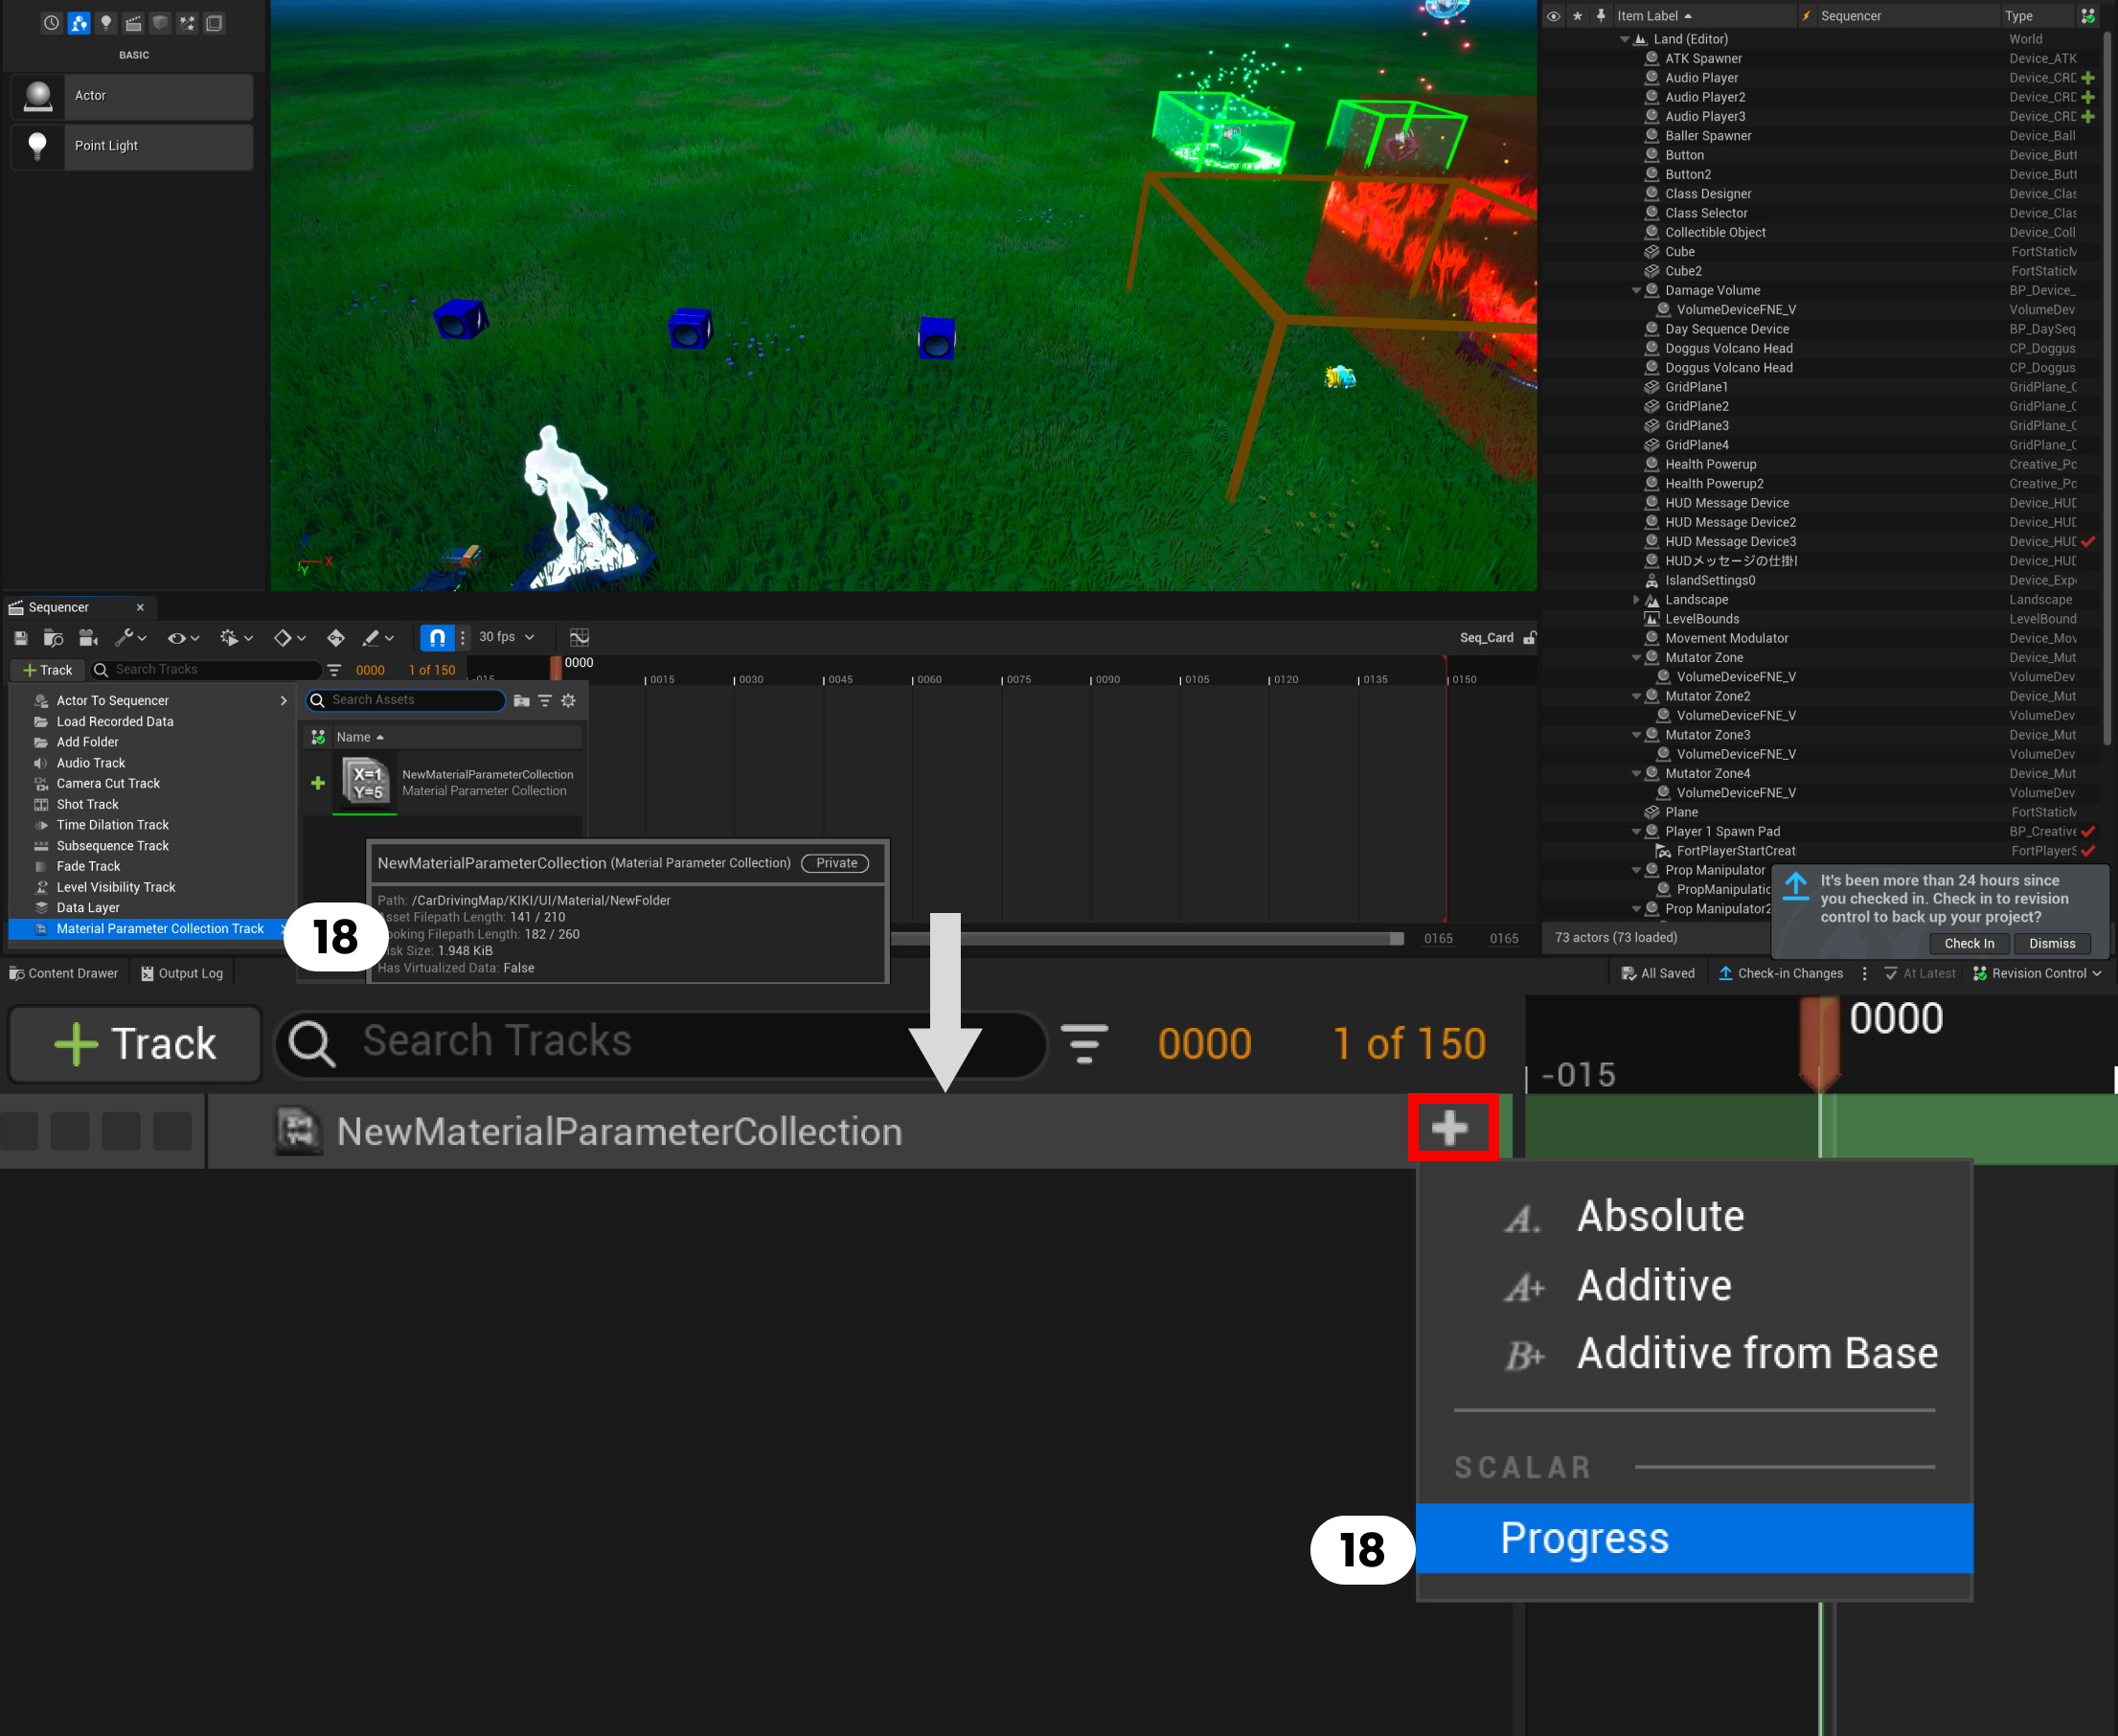Open the Cinematics category in Place Actors panel
The image size is (2118, 1736).
tap(133, 23)
